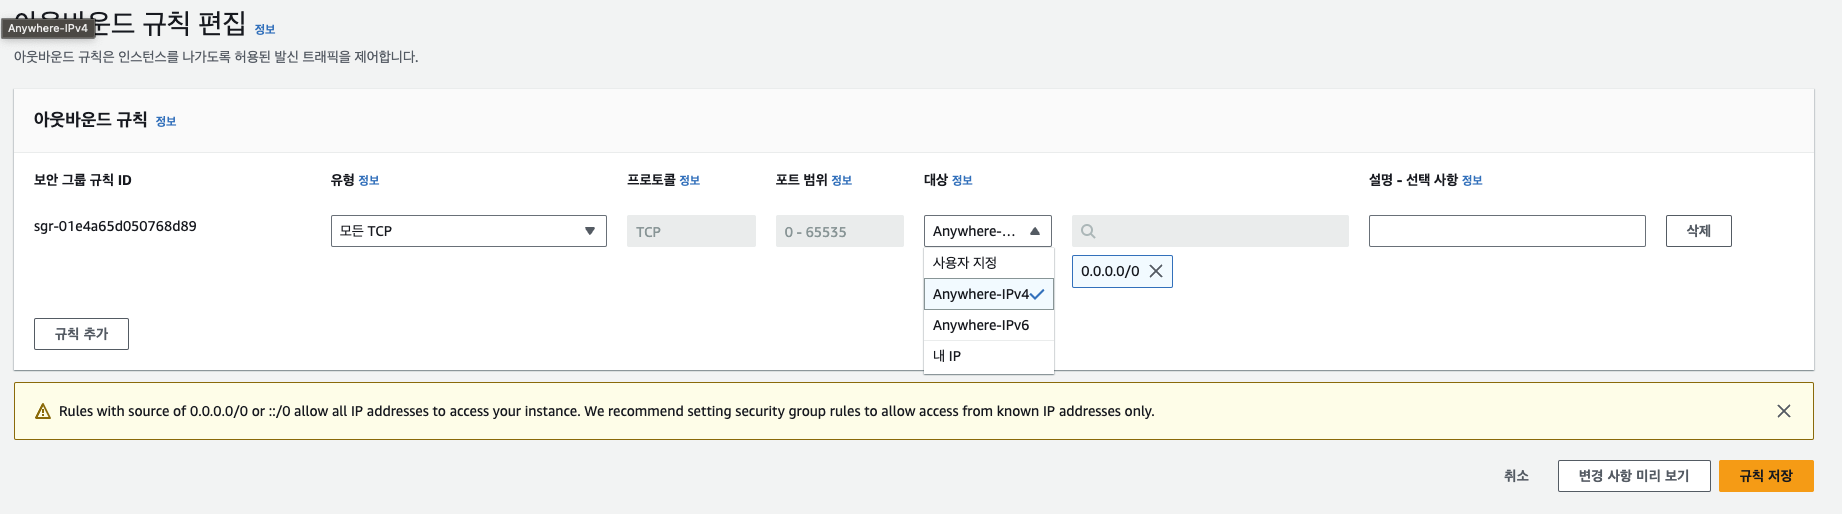Choose Anywhere-IPv6 option from the list
Image resolution: width=1842 pixels, height=514 pixels.
tap(981, 325)
